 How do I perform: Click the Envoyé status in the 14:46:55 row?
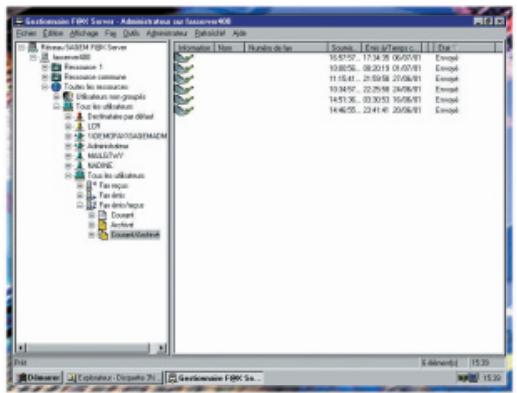tap(447, 110)
